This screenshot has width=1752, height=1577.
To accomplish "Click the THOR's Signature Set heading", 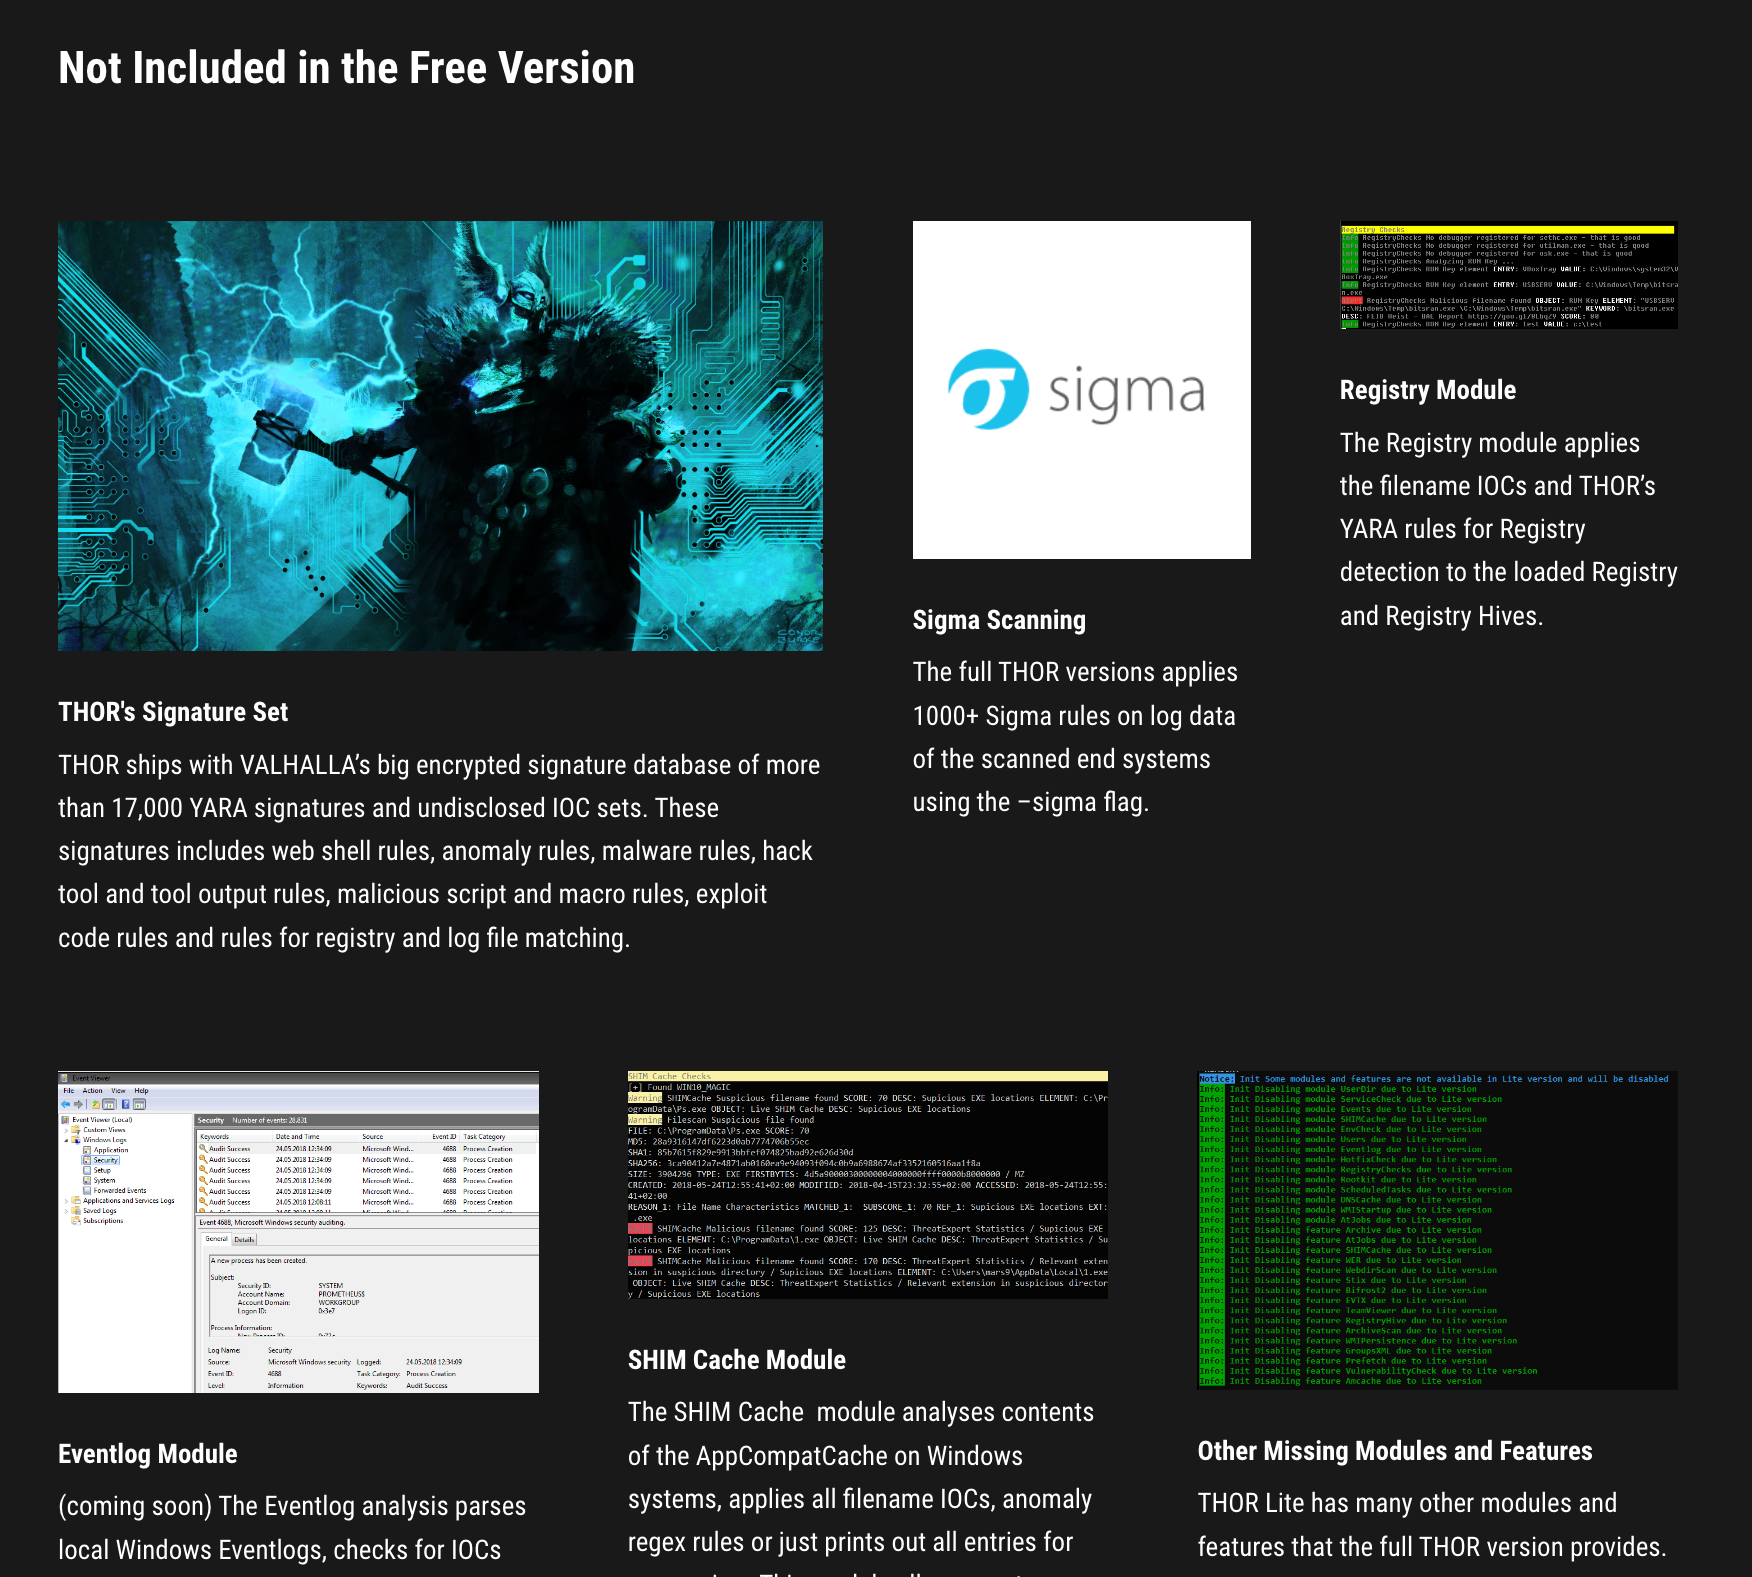I will coord(173,712).
